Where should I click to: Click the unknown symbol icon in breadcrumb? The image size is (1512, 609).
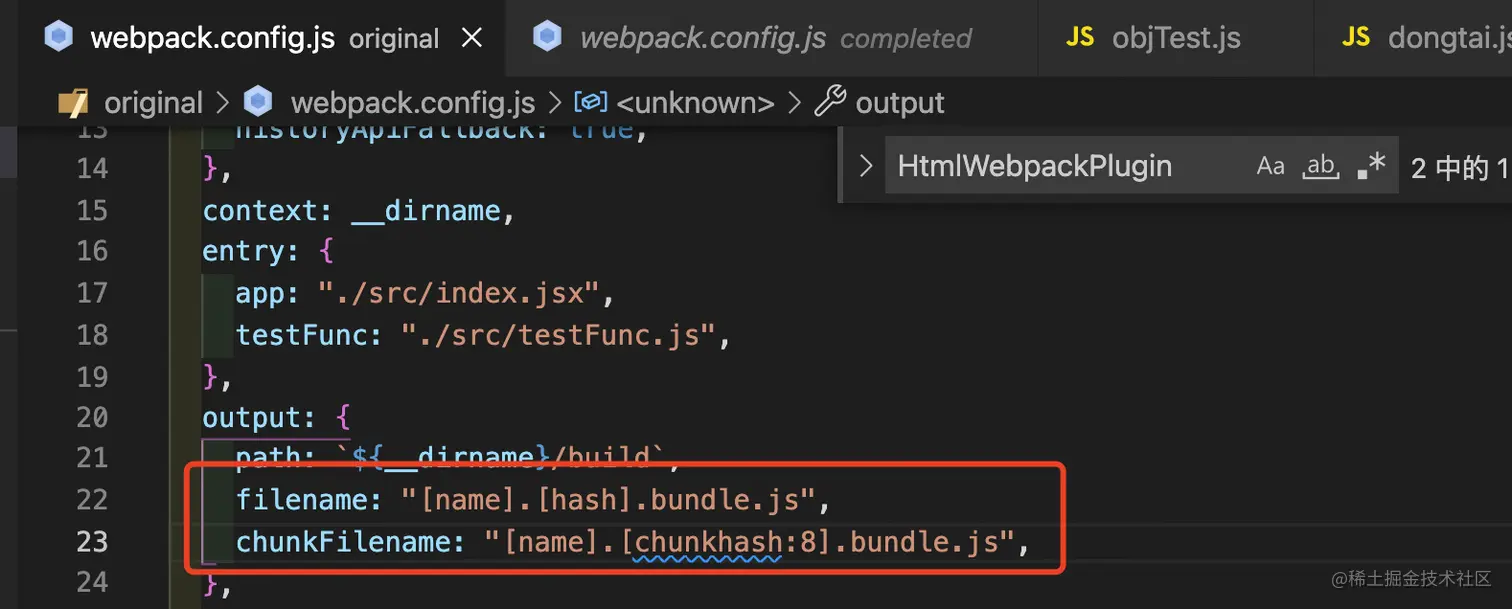[x=590, y=103]
